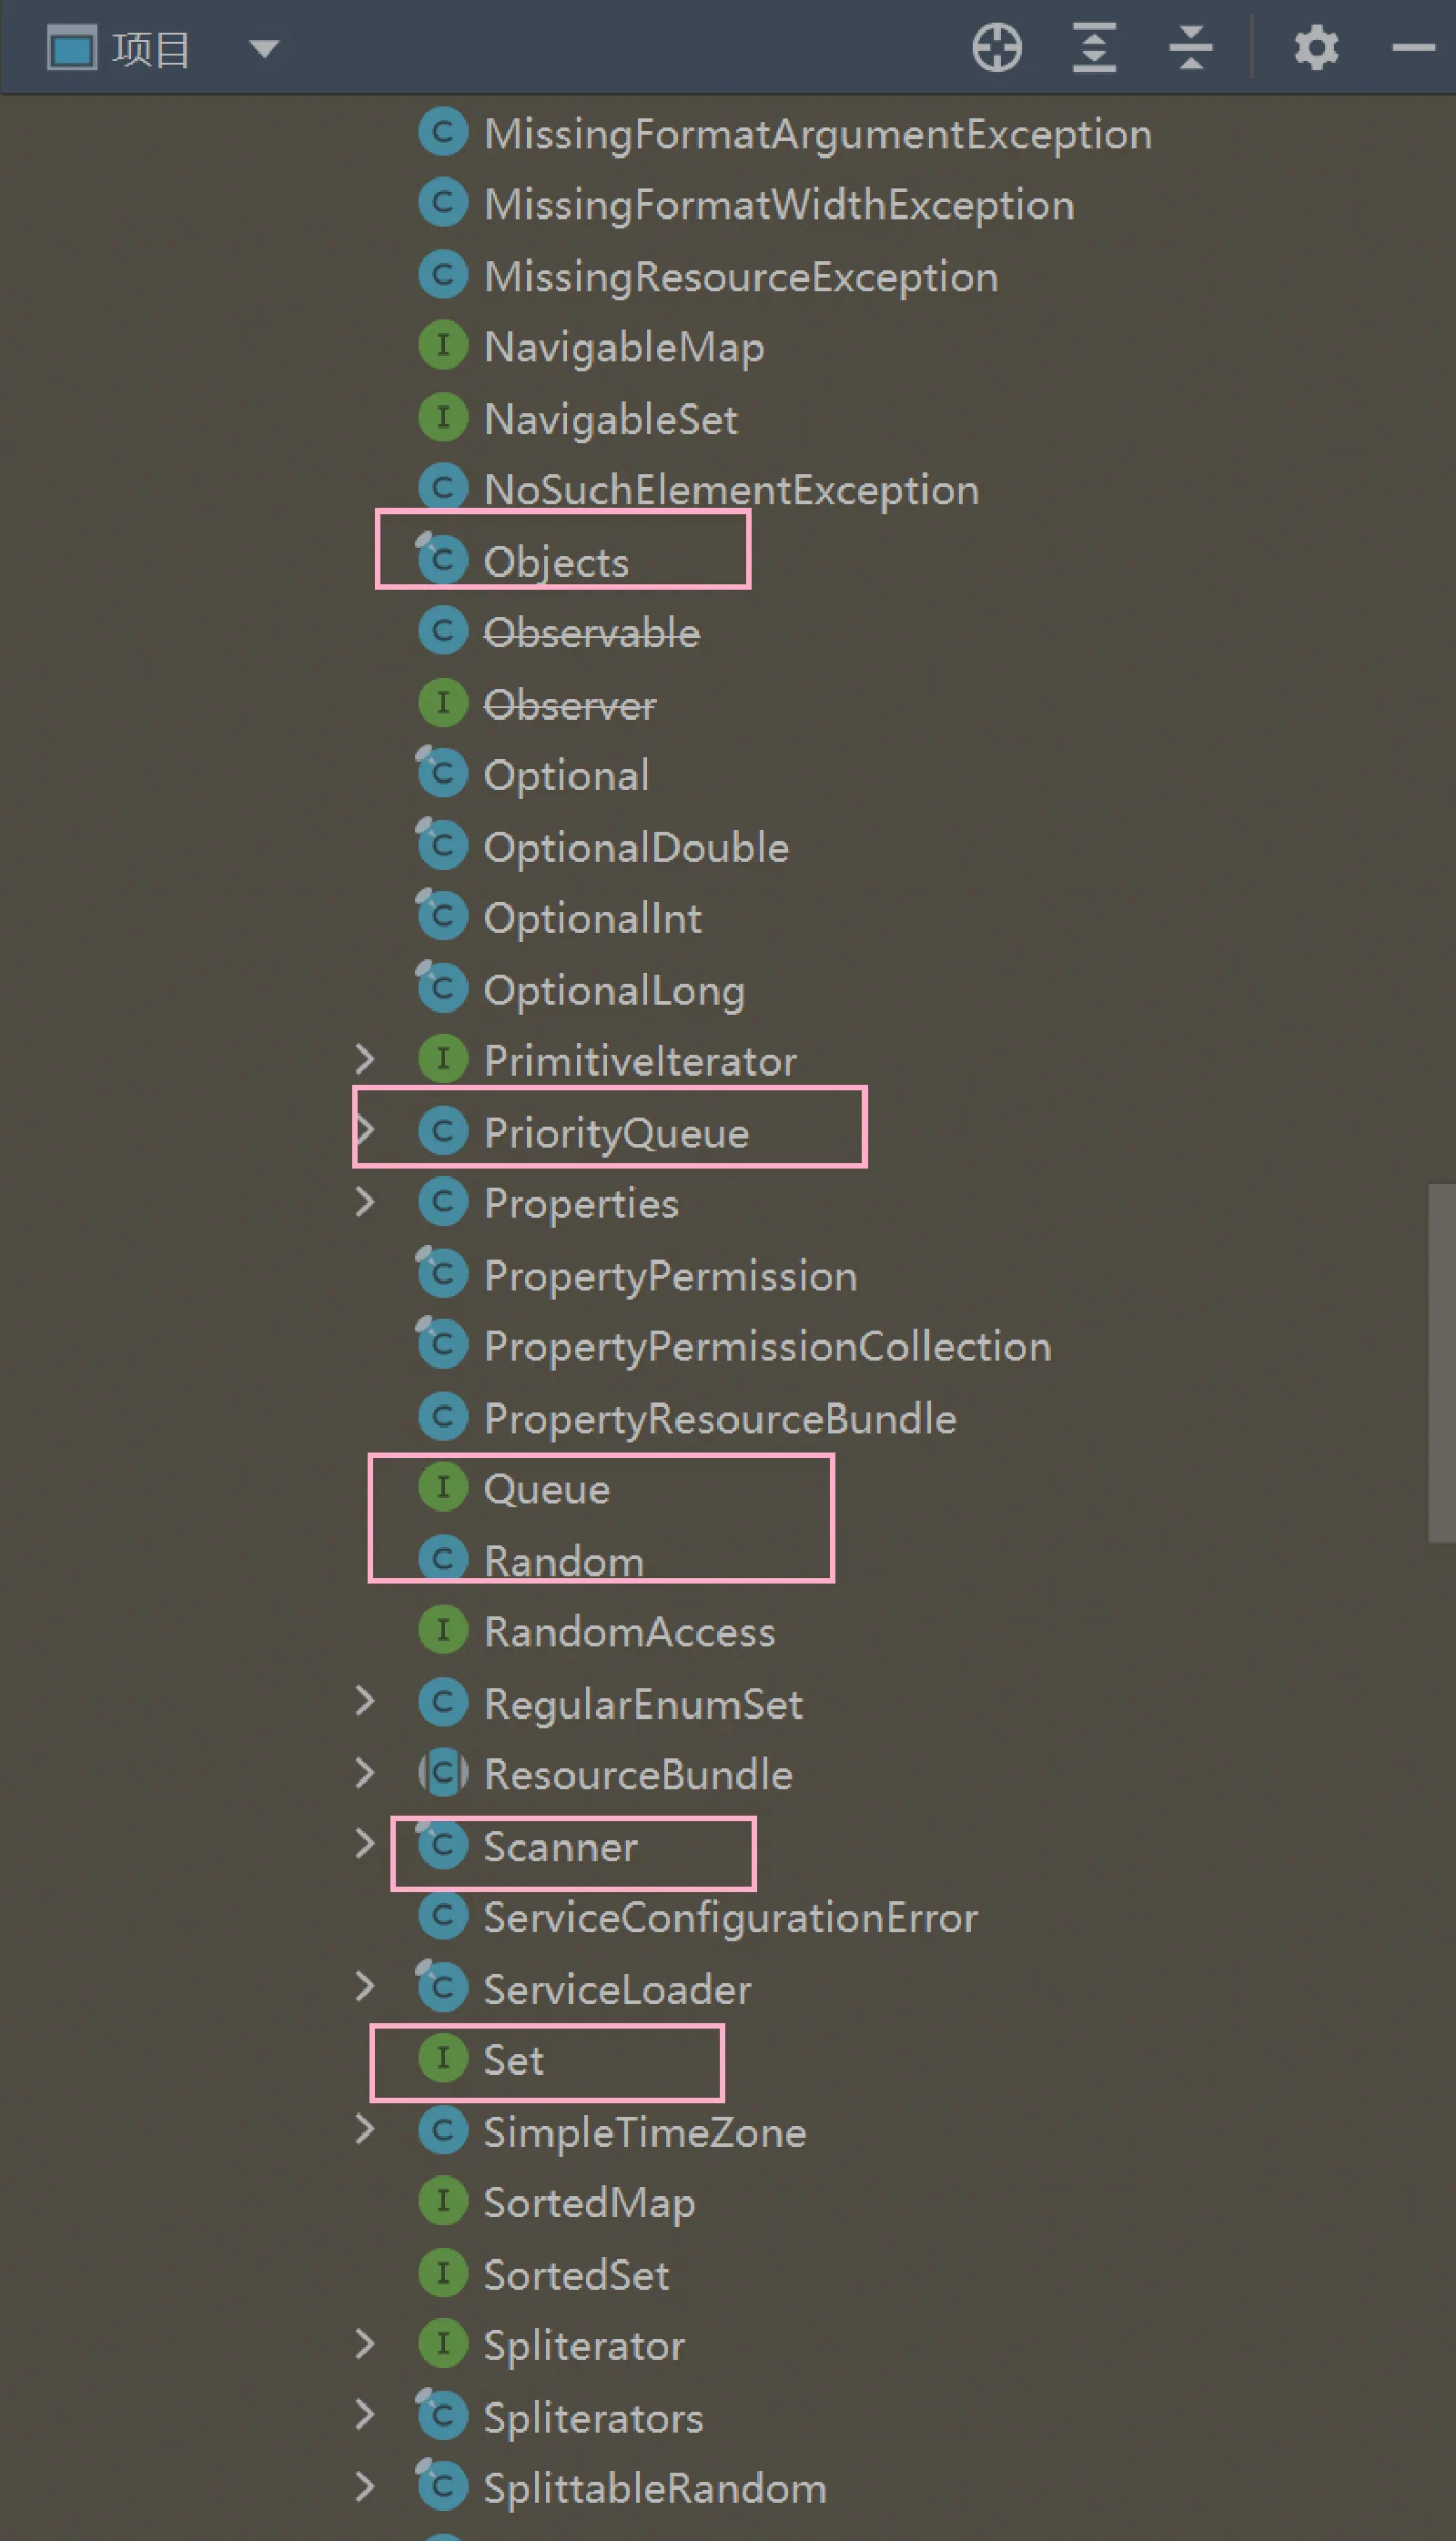Expand the PrimitiveIterator node
This screenshot has height=2541, width=1456.
click(365, 1059)
